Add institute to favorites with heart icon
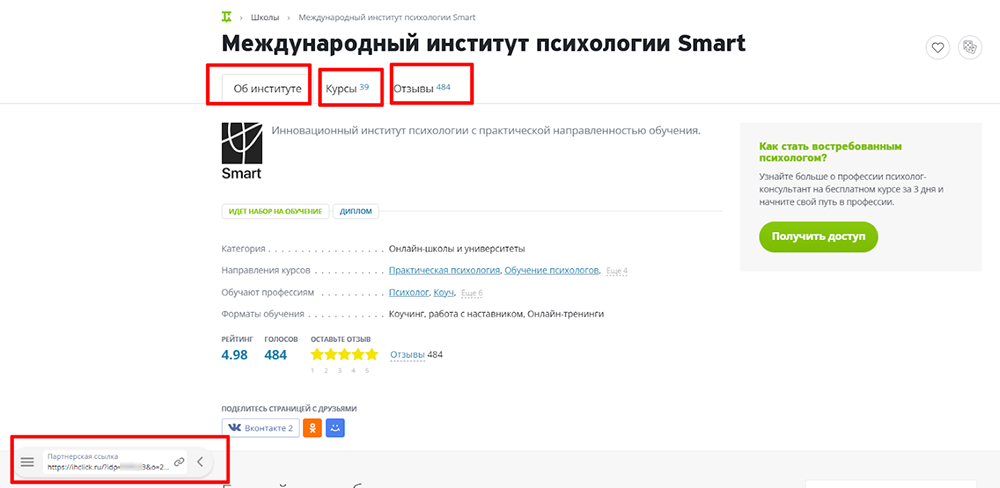The height and width of the screenshot is (488, 1000). click(x=938, y=47)
